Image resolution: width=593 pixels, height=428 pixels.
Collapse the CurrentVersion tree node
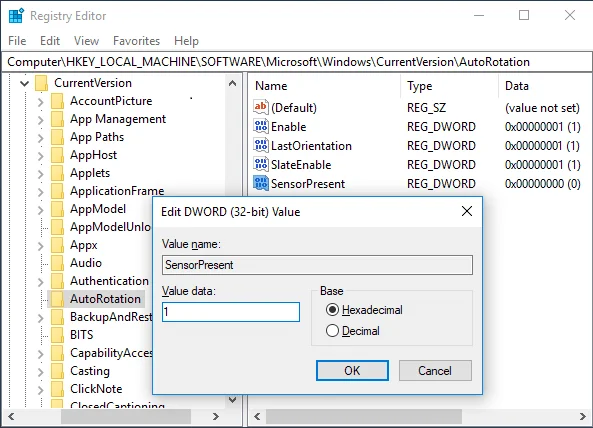(24, 83)
